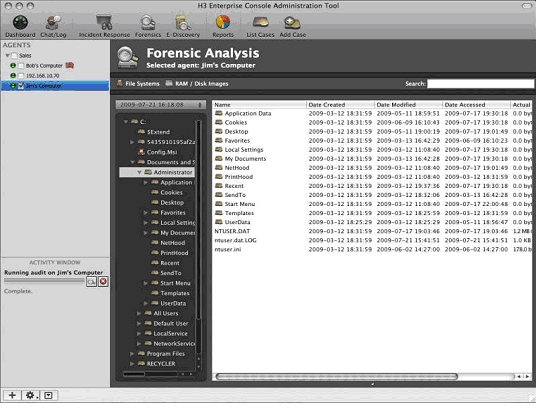Select the NTUSER.DAT file row

(372, 231)
